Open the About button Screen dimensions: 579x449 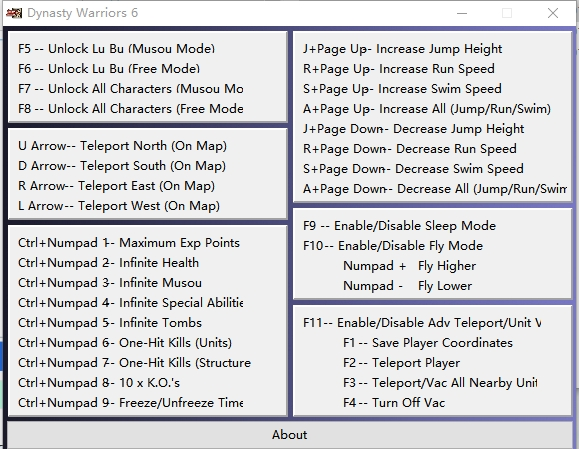[290, 435]
